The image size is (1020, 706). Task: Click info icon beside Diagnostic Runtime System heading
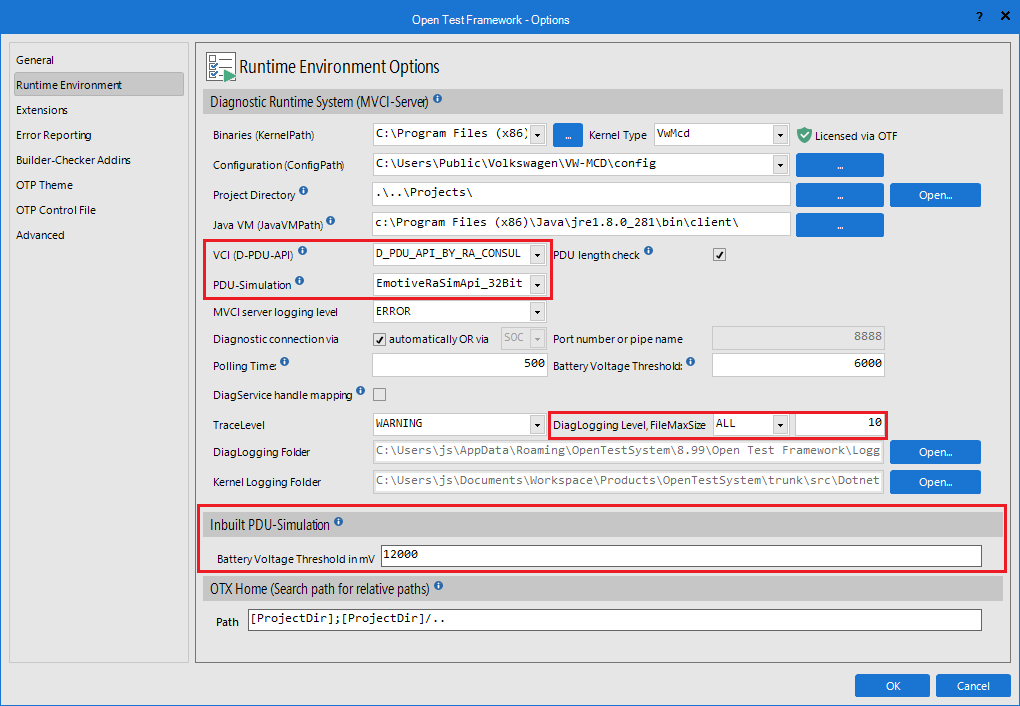(438, 100)
